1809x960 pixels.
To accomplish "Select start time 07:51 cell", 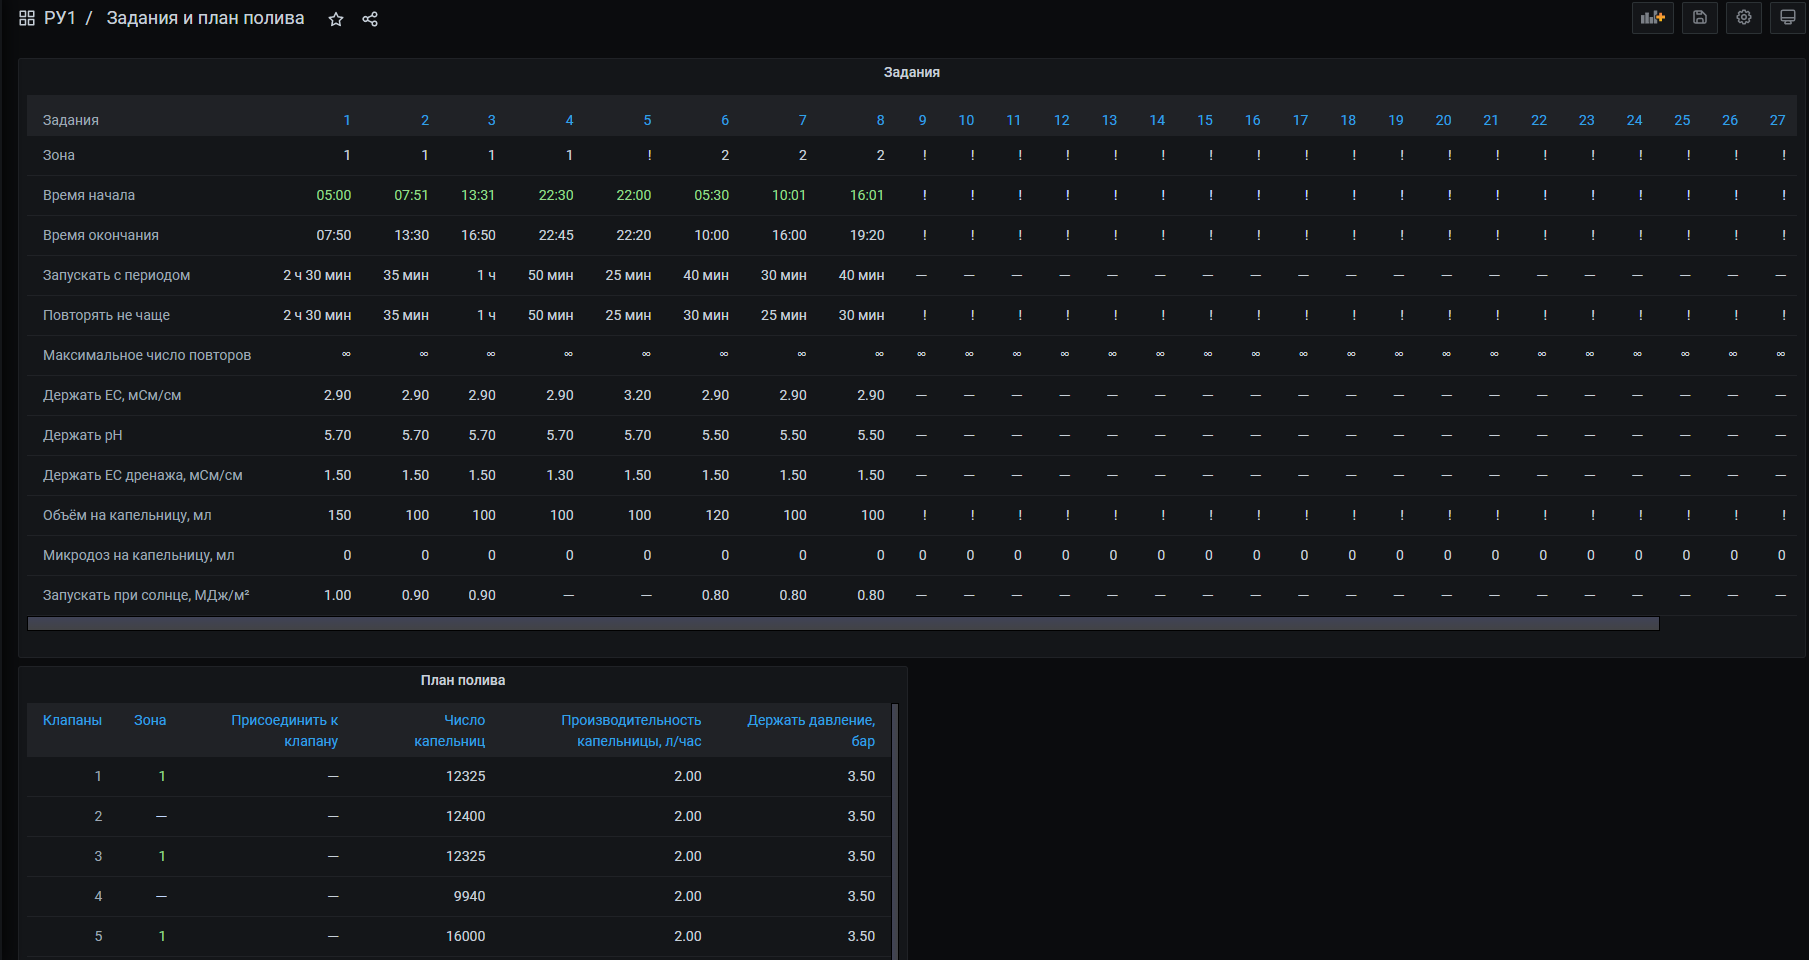I will click(411, 195).
